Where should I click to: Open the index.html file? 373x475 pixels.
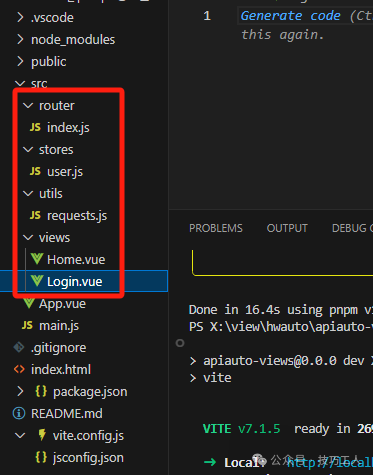(x=61, y=369)
